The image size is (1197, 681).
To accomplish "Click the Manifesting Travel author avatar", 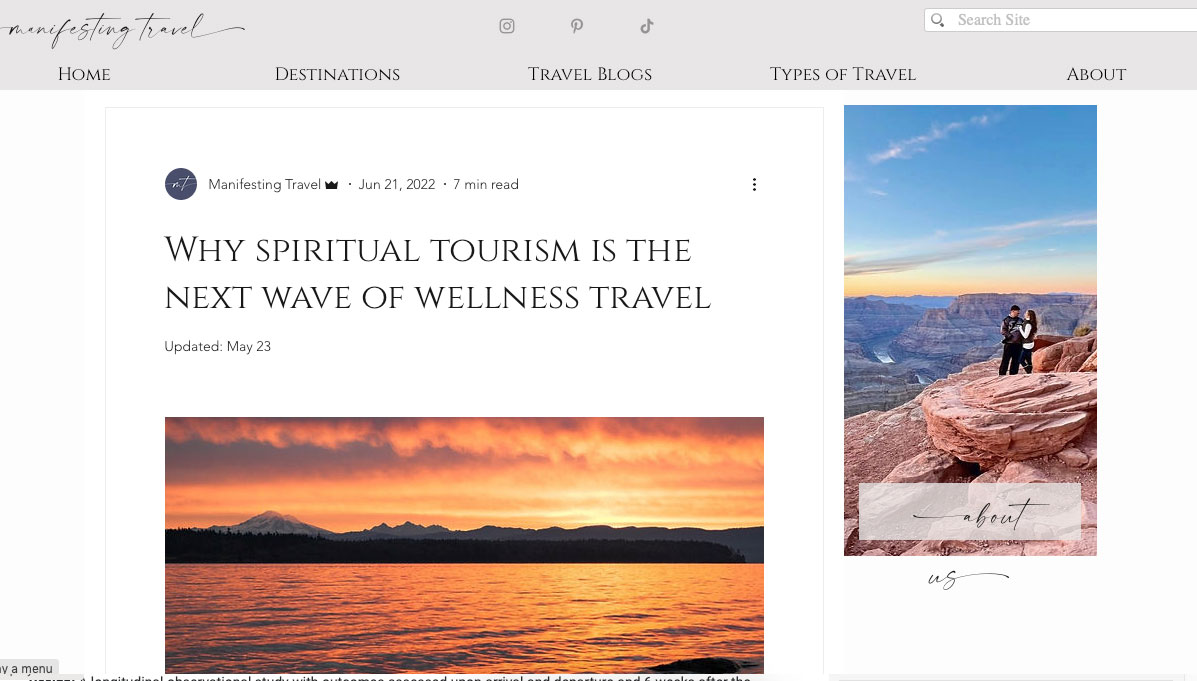I will (181, 184).
